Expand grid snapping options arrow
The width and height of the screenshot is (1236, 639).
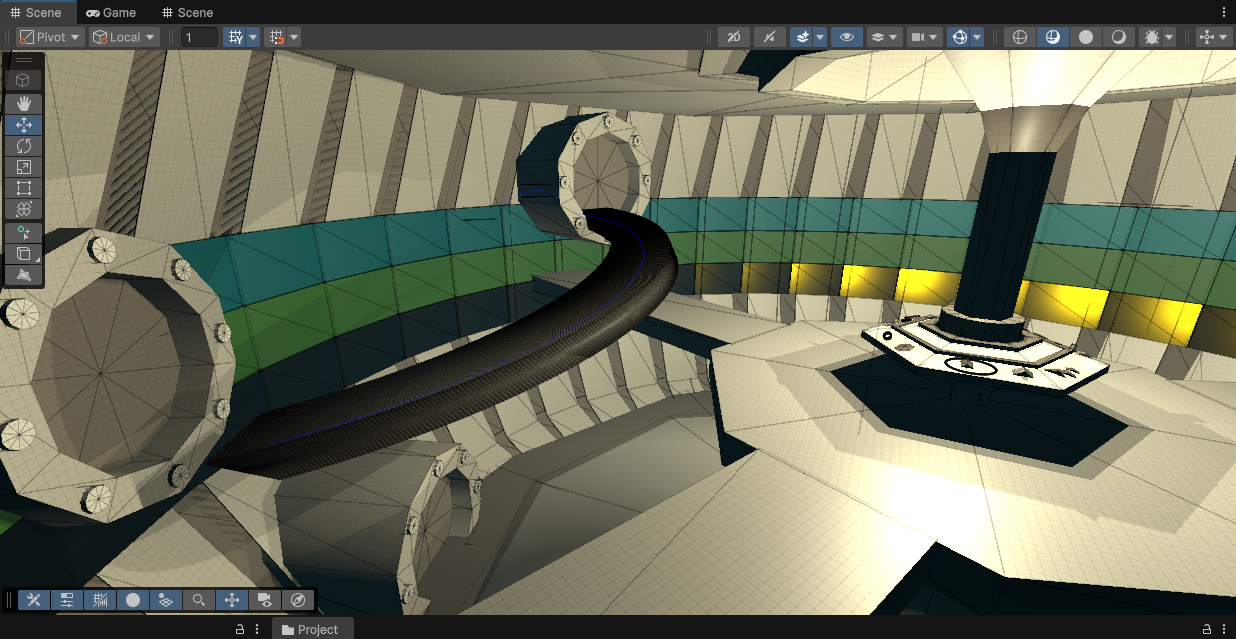(x=253, y=37)
